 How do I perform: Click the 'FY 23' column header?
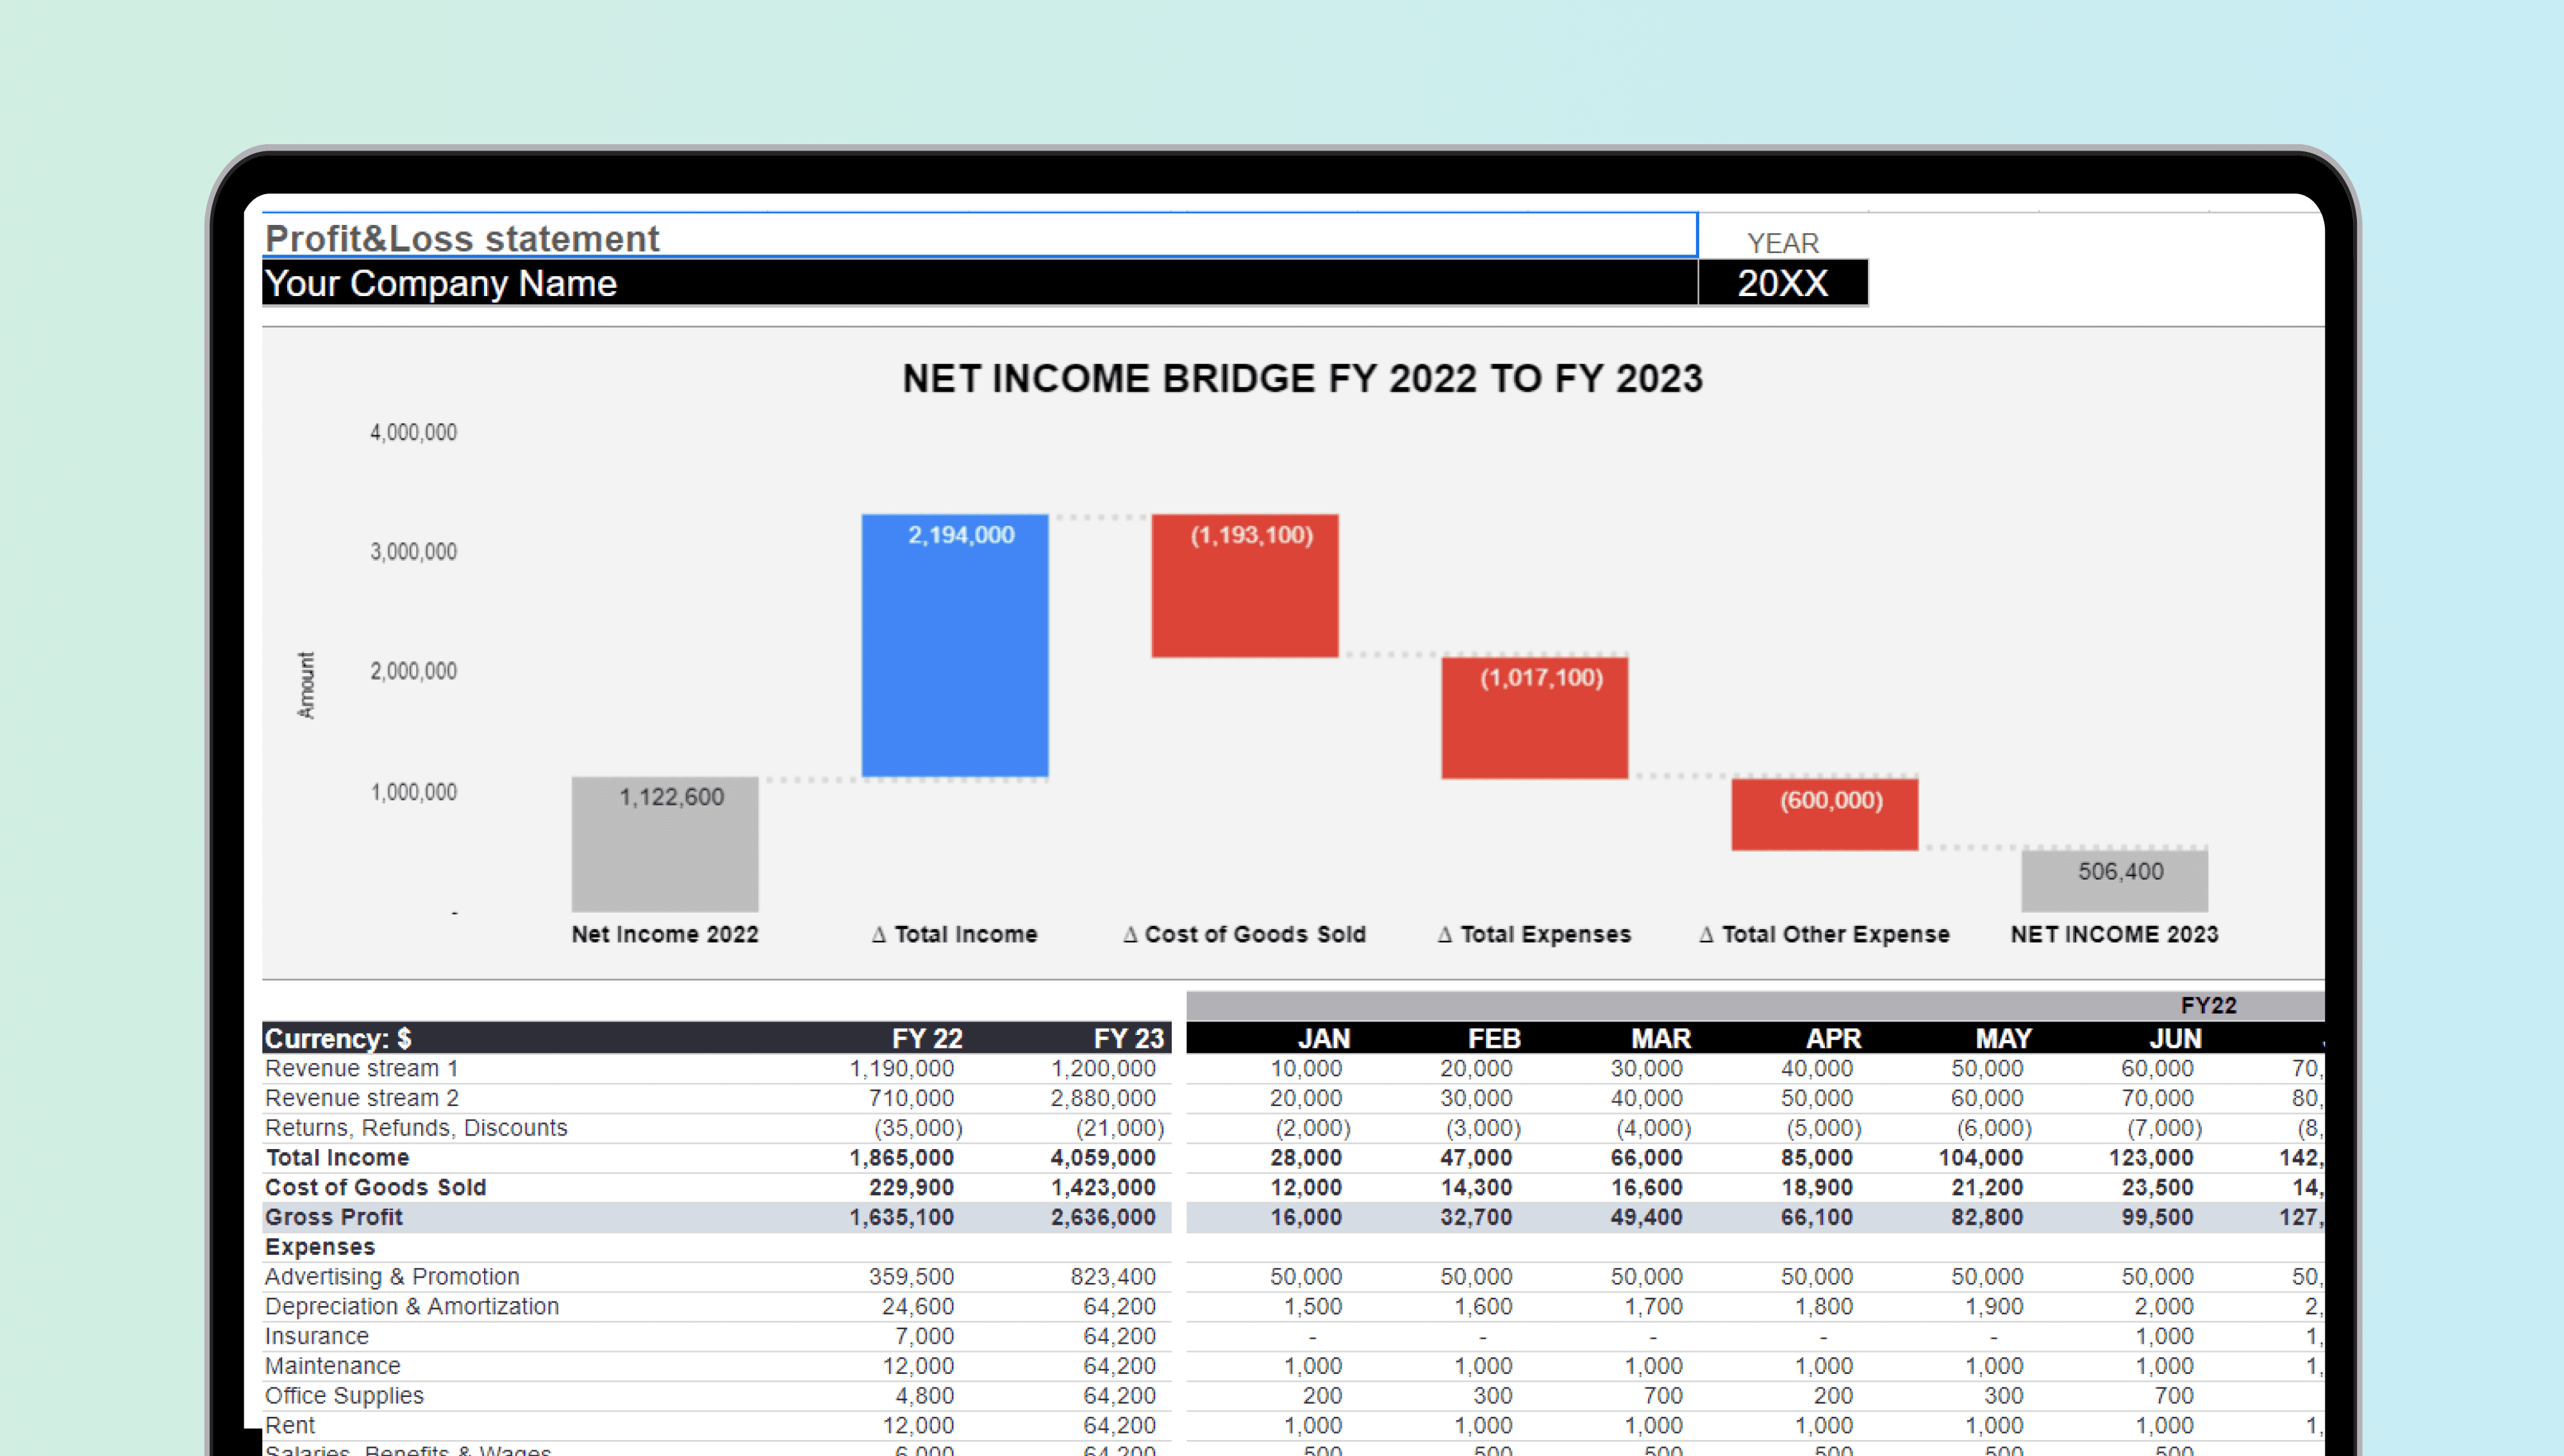point(1128,1038)
